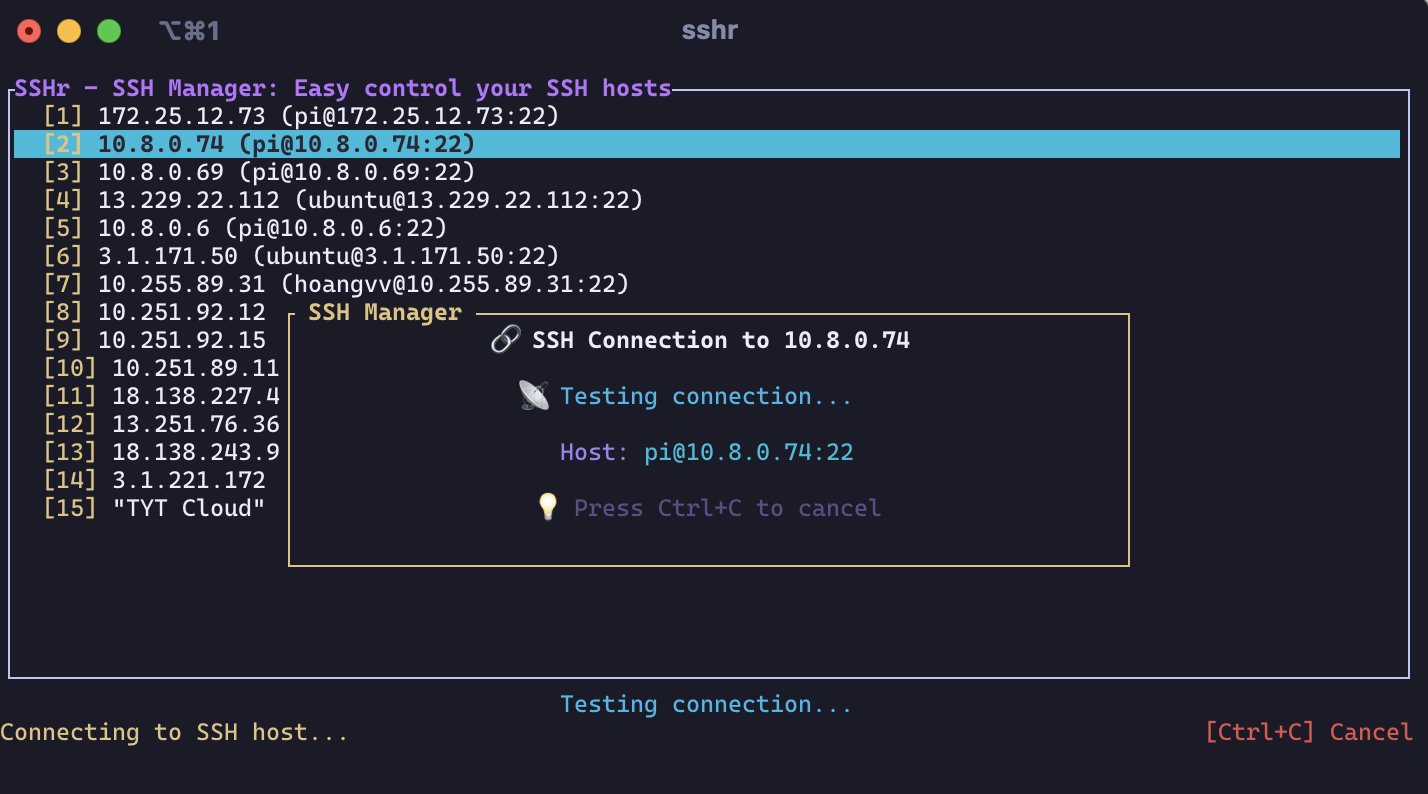Select host entry 10.8.0.6
The width and height of the screenshot is (1428, 794).
coord(246,228)
